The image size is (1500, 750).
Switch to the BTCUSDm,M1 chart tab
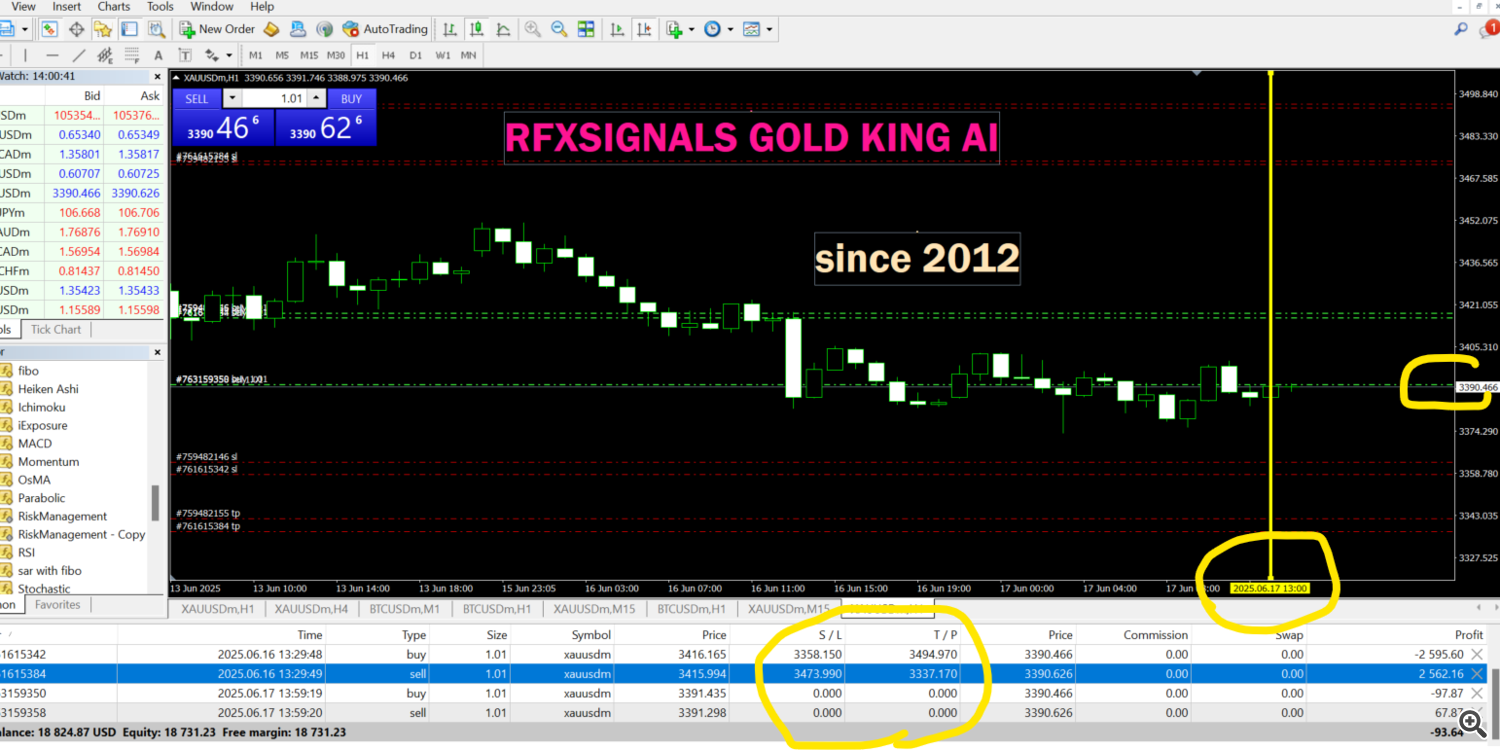point(406,608)
